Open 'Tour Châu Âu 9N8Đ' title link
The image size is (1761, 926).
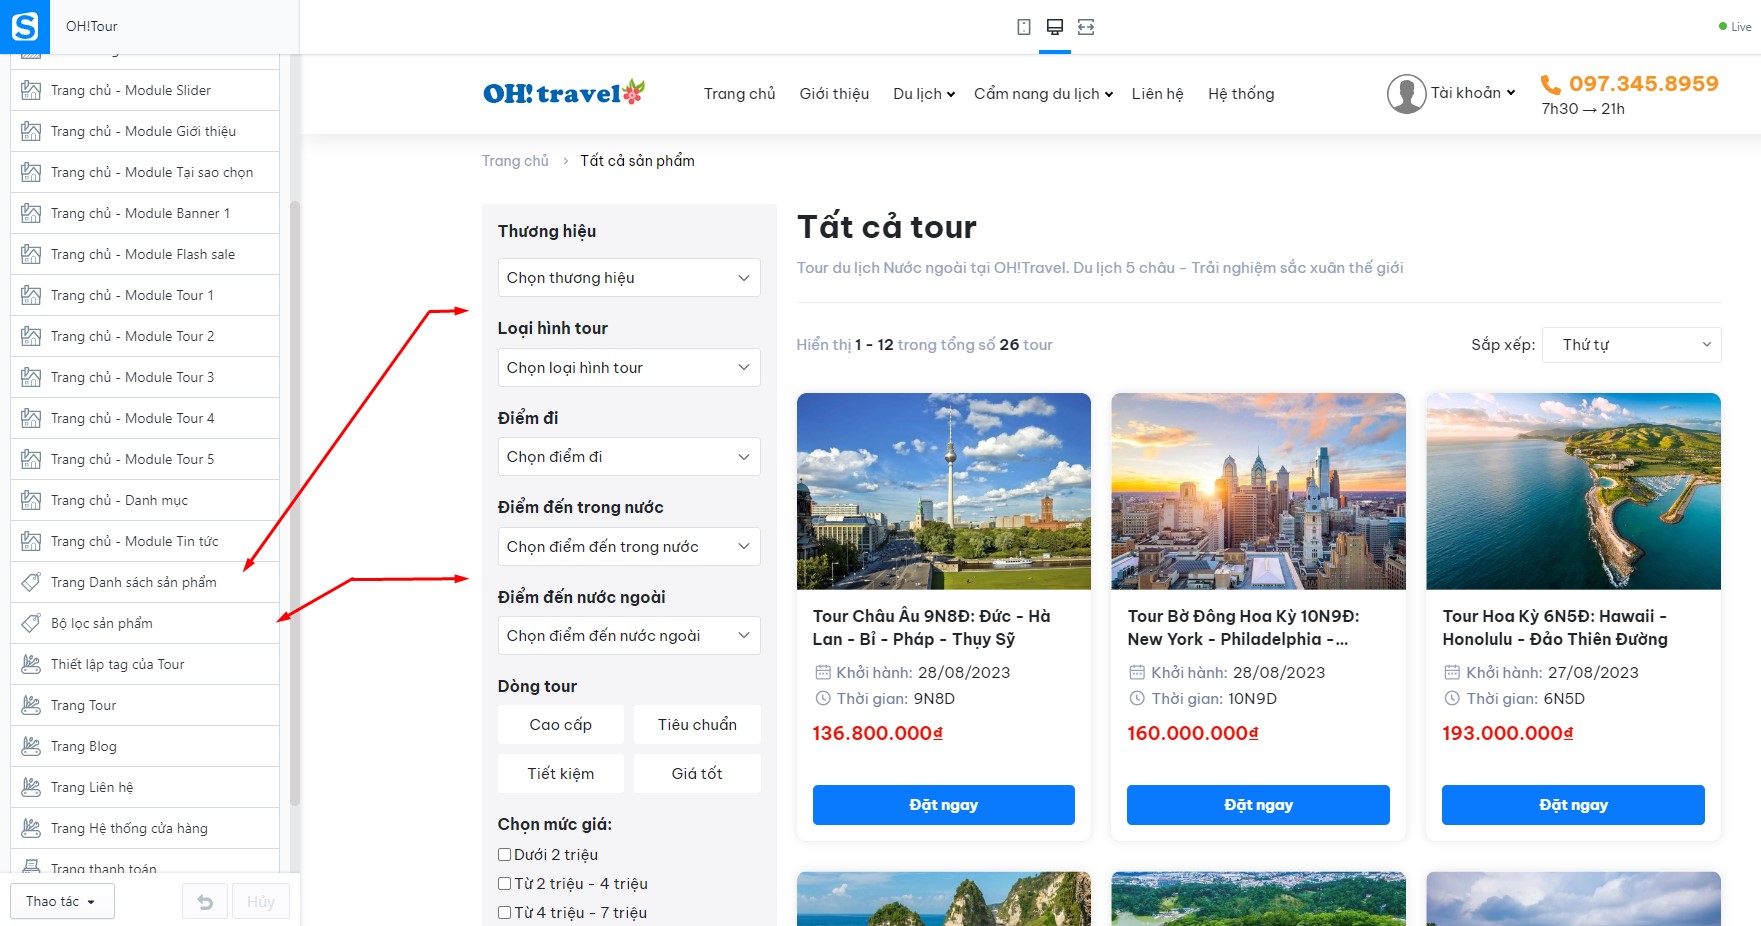coord(932,628)
